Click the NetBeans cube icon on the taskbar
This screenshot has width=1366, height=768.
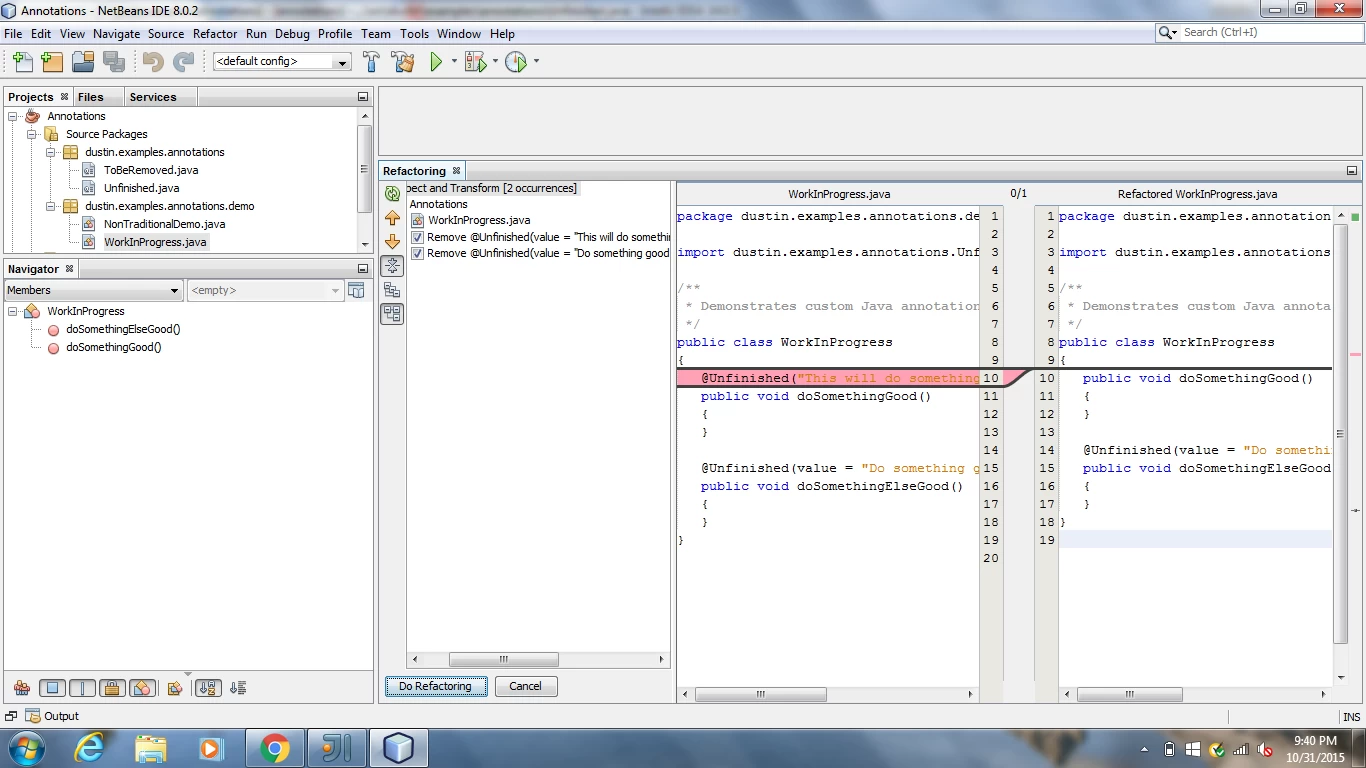pyautogui.click(x=398, y=748)
